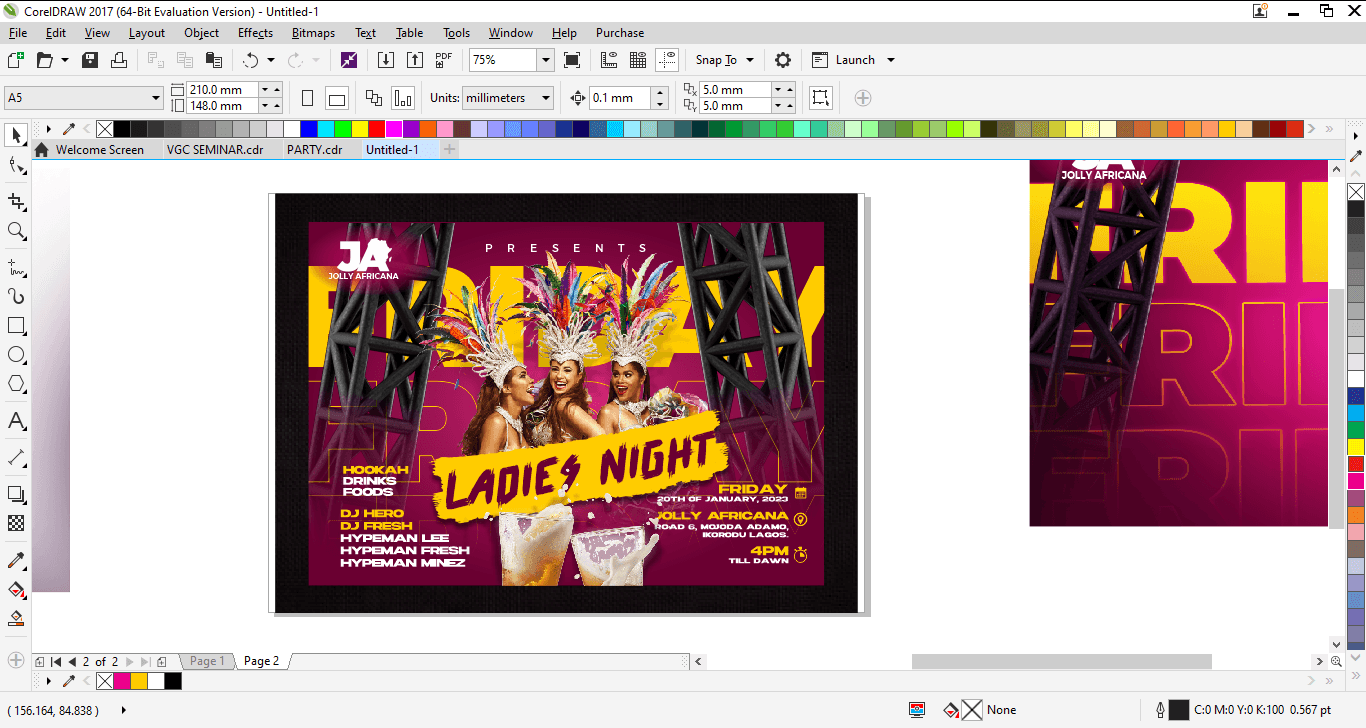The width and height of the screenshot is (1366, 728).
Task: Open the Effects menu
Action: [255, 33]
